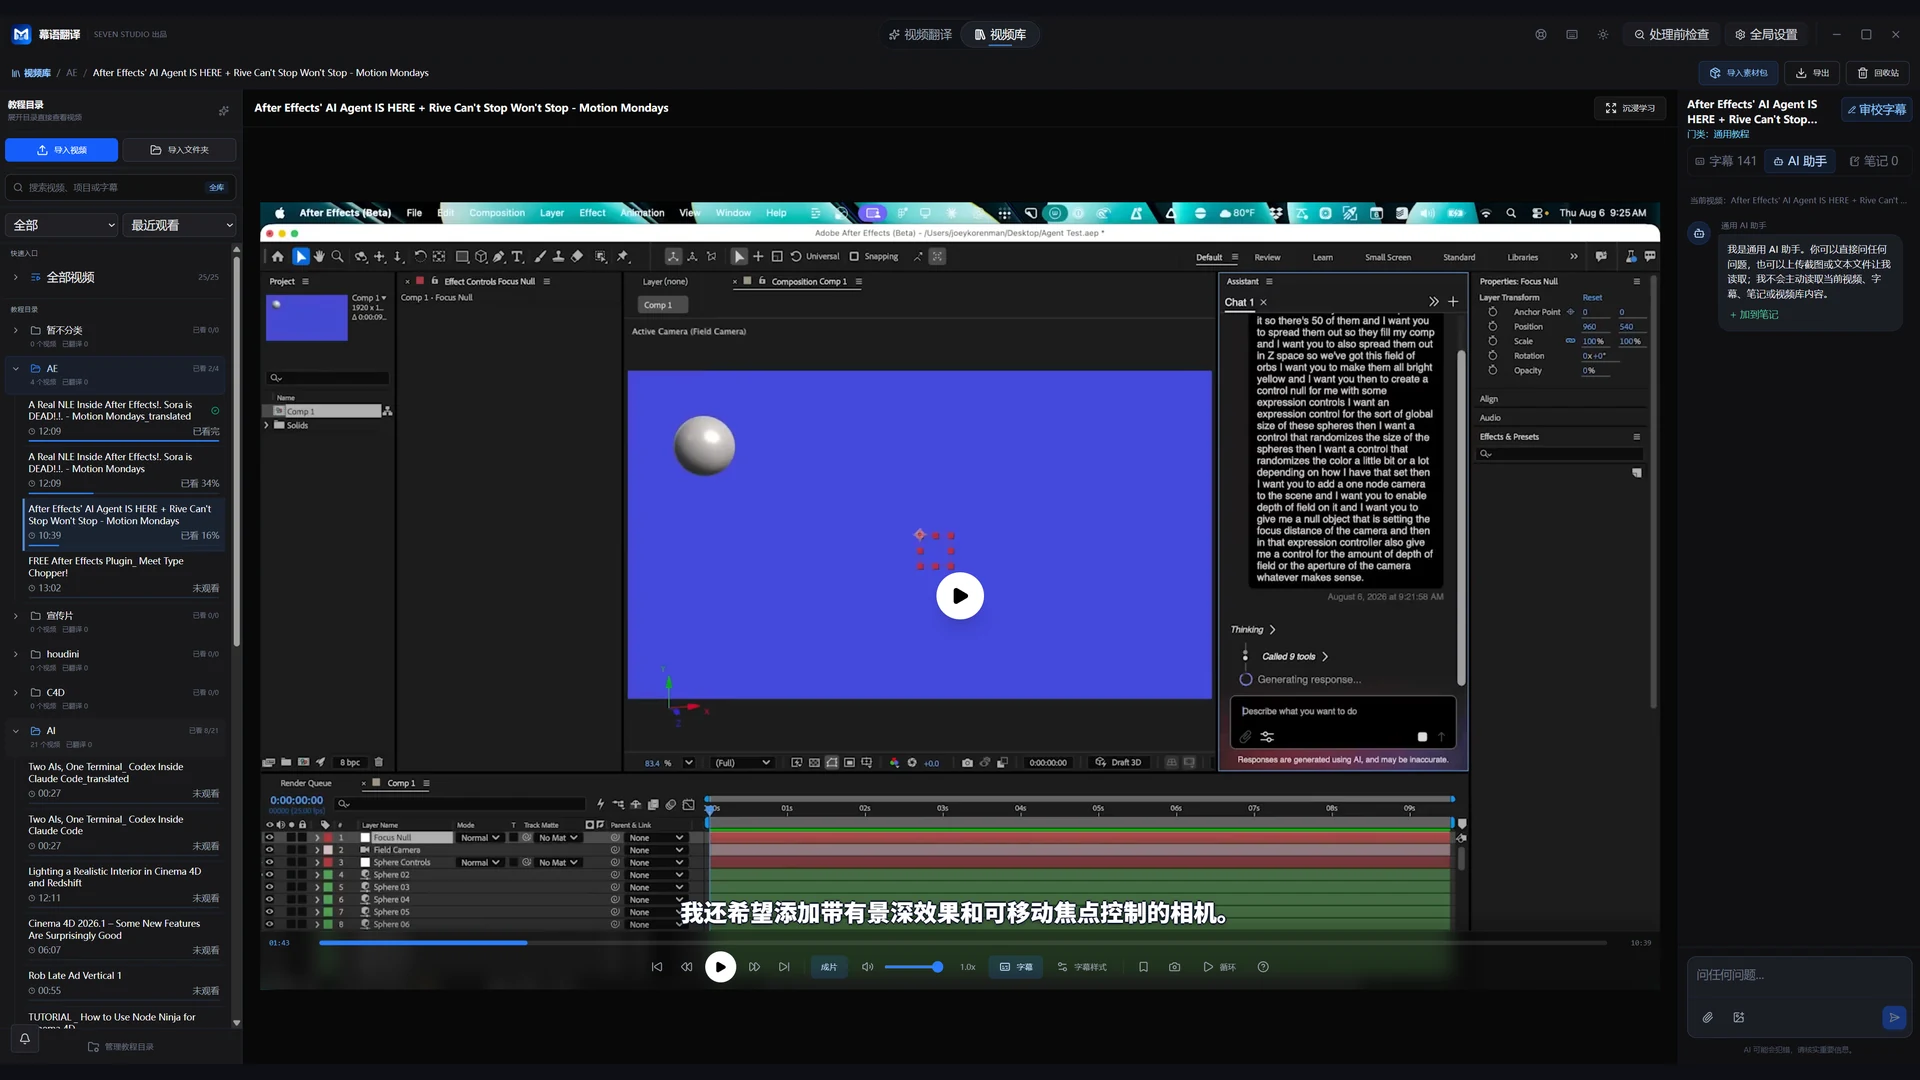Toggle the light/dark theme sun icon
1920x1080 pixels.
pos(1603,35)
